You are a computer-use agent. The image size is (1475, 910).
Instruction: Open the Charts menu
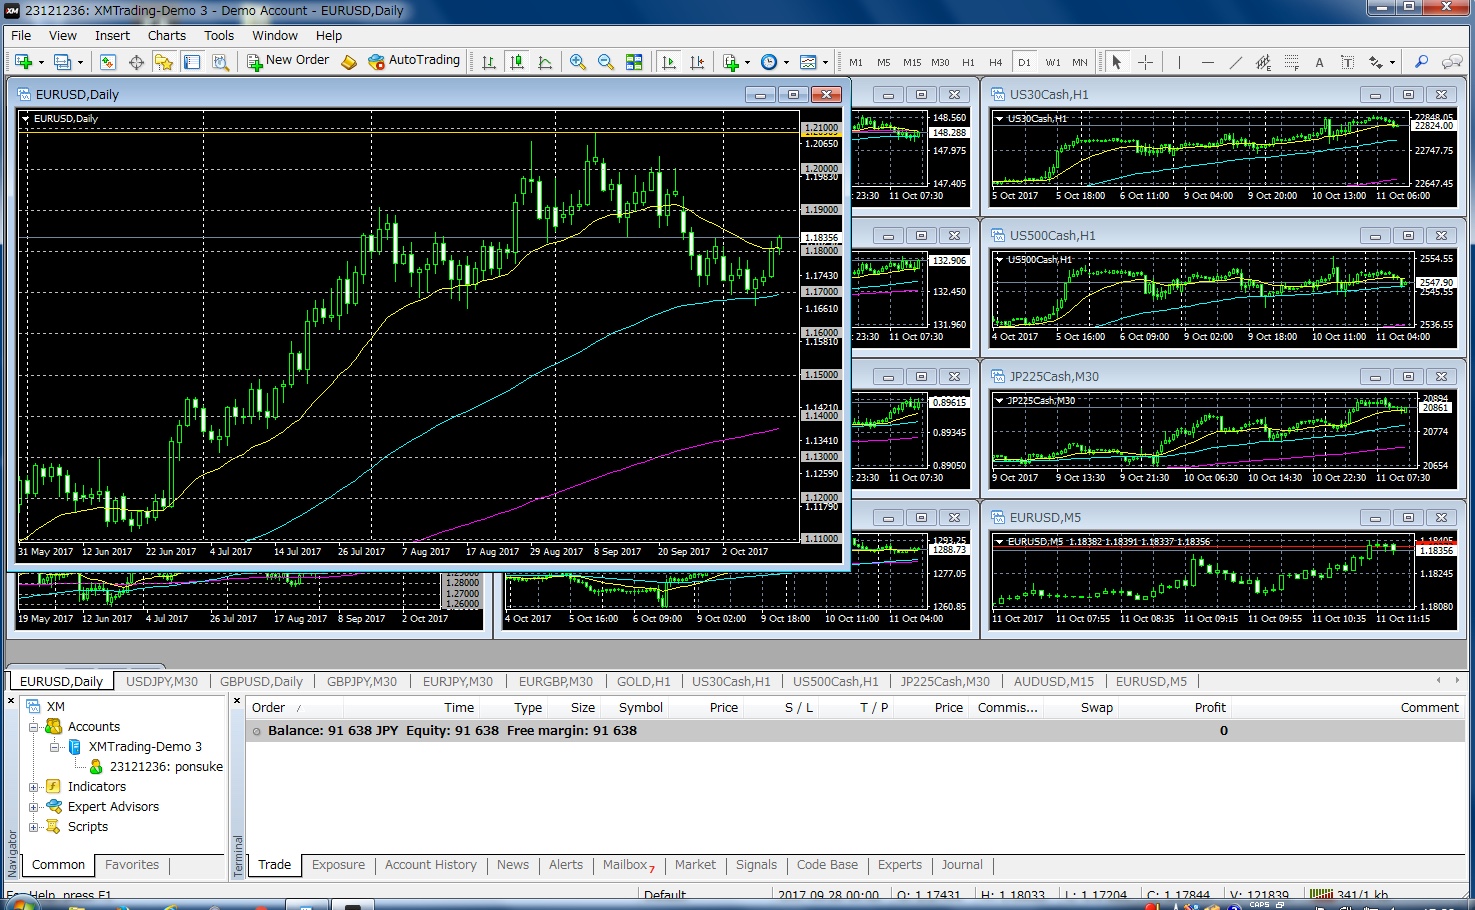166,35
